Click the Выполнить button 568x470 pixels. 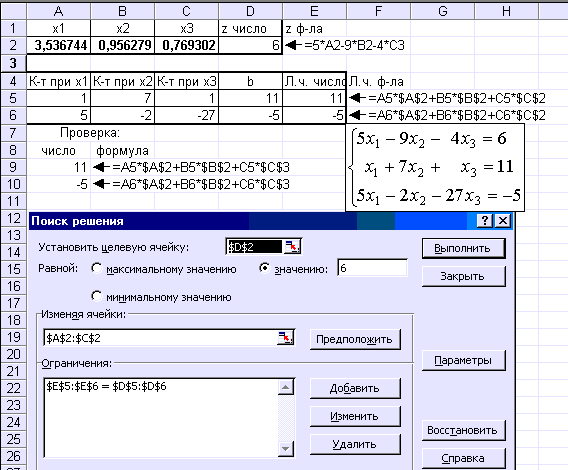[x=463, y=248]
